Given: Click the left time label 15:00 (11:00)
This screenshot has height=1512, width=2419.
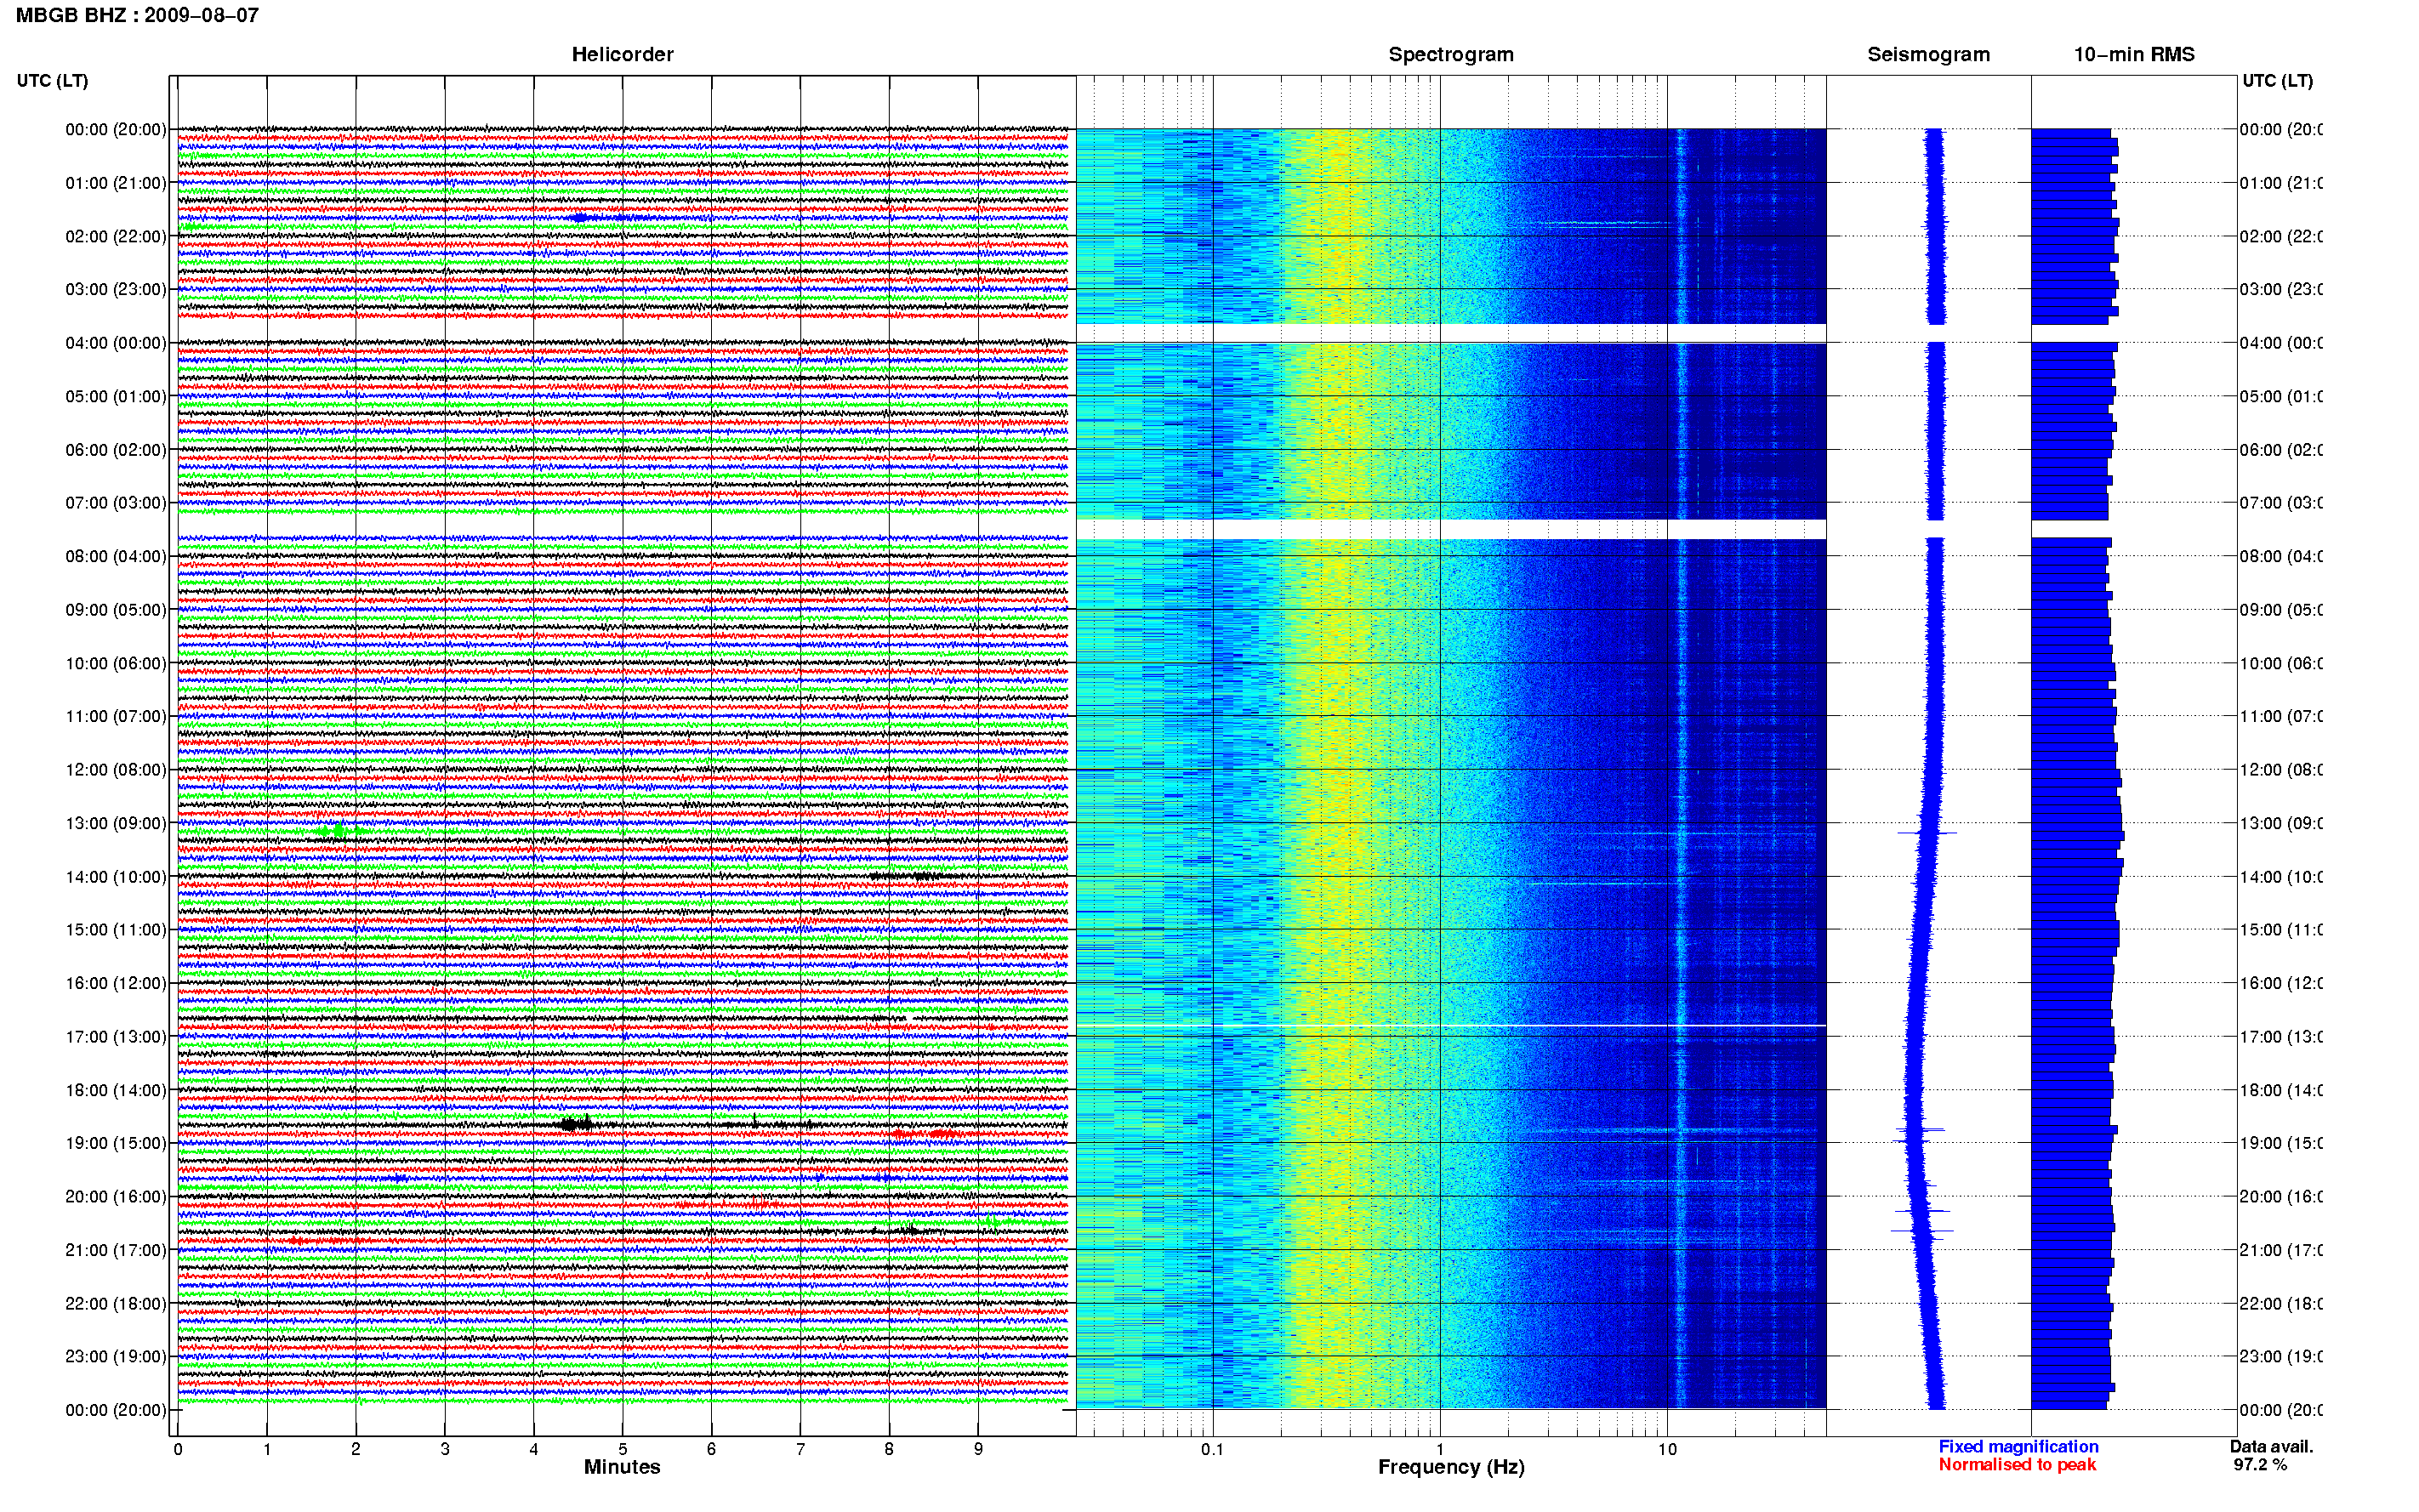Looking at the screenshot, I should 116,929.
